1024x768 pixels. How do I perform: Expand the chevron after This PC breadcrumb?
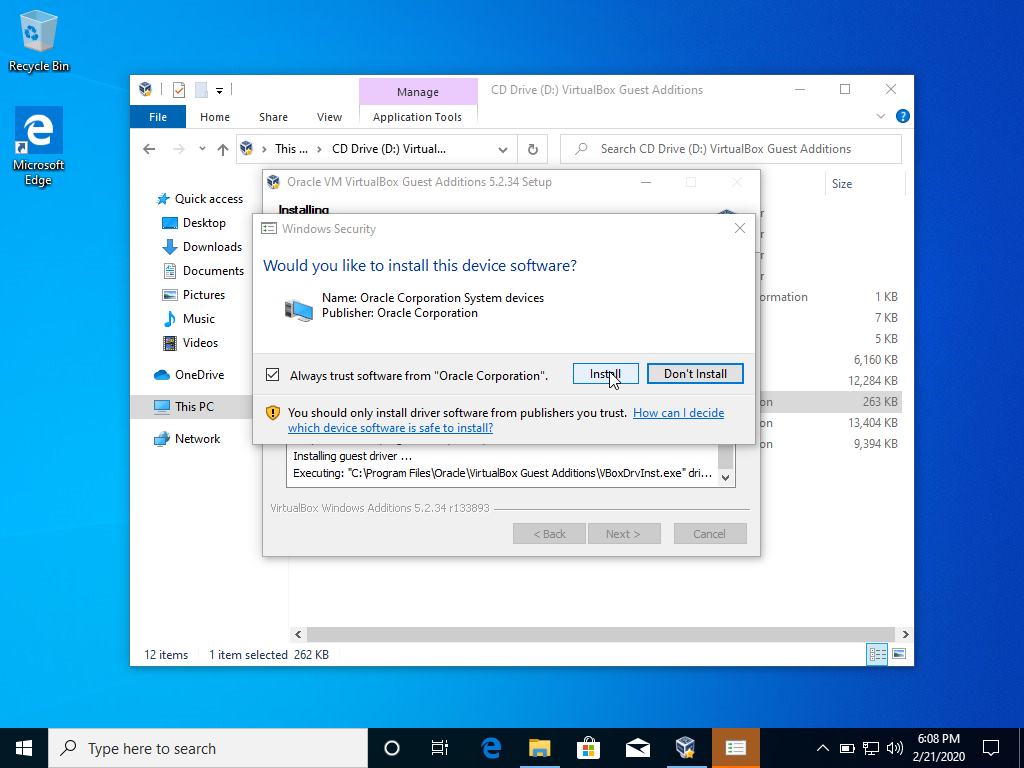(319, 150)
